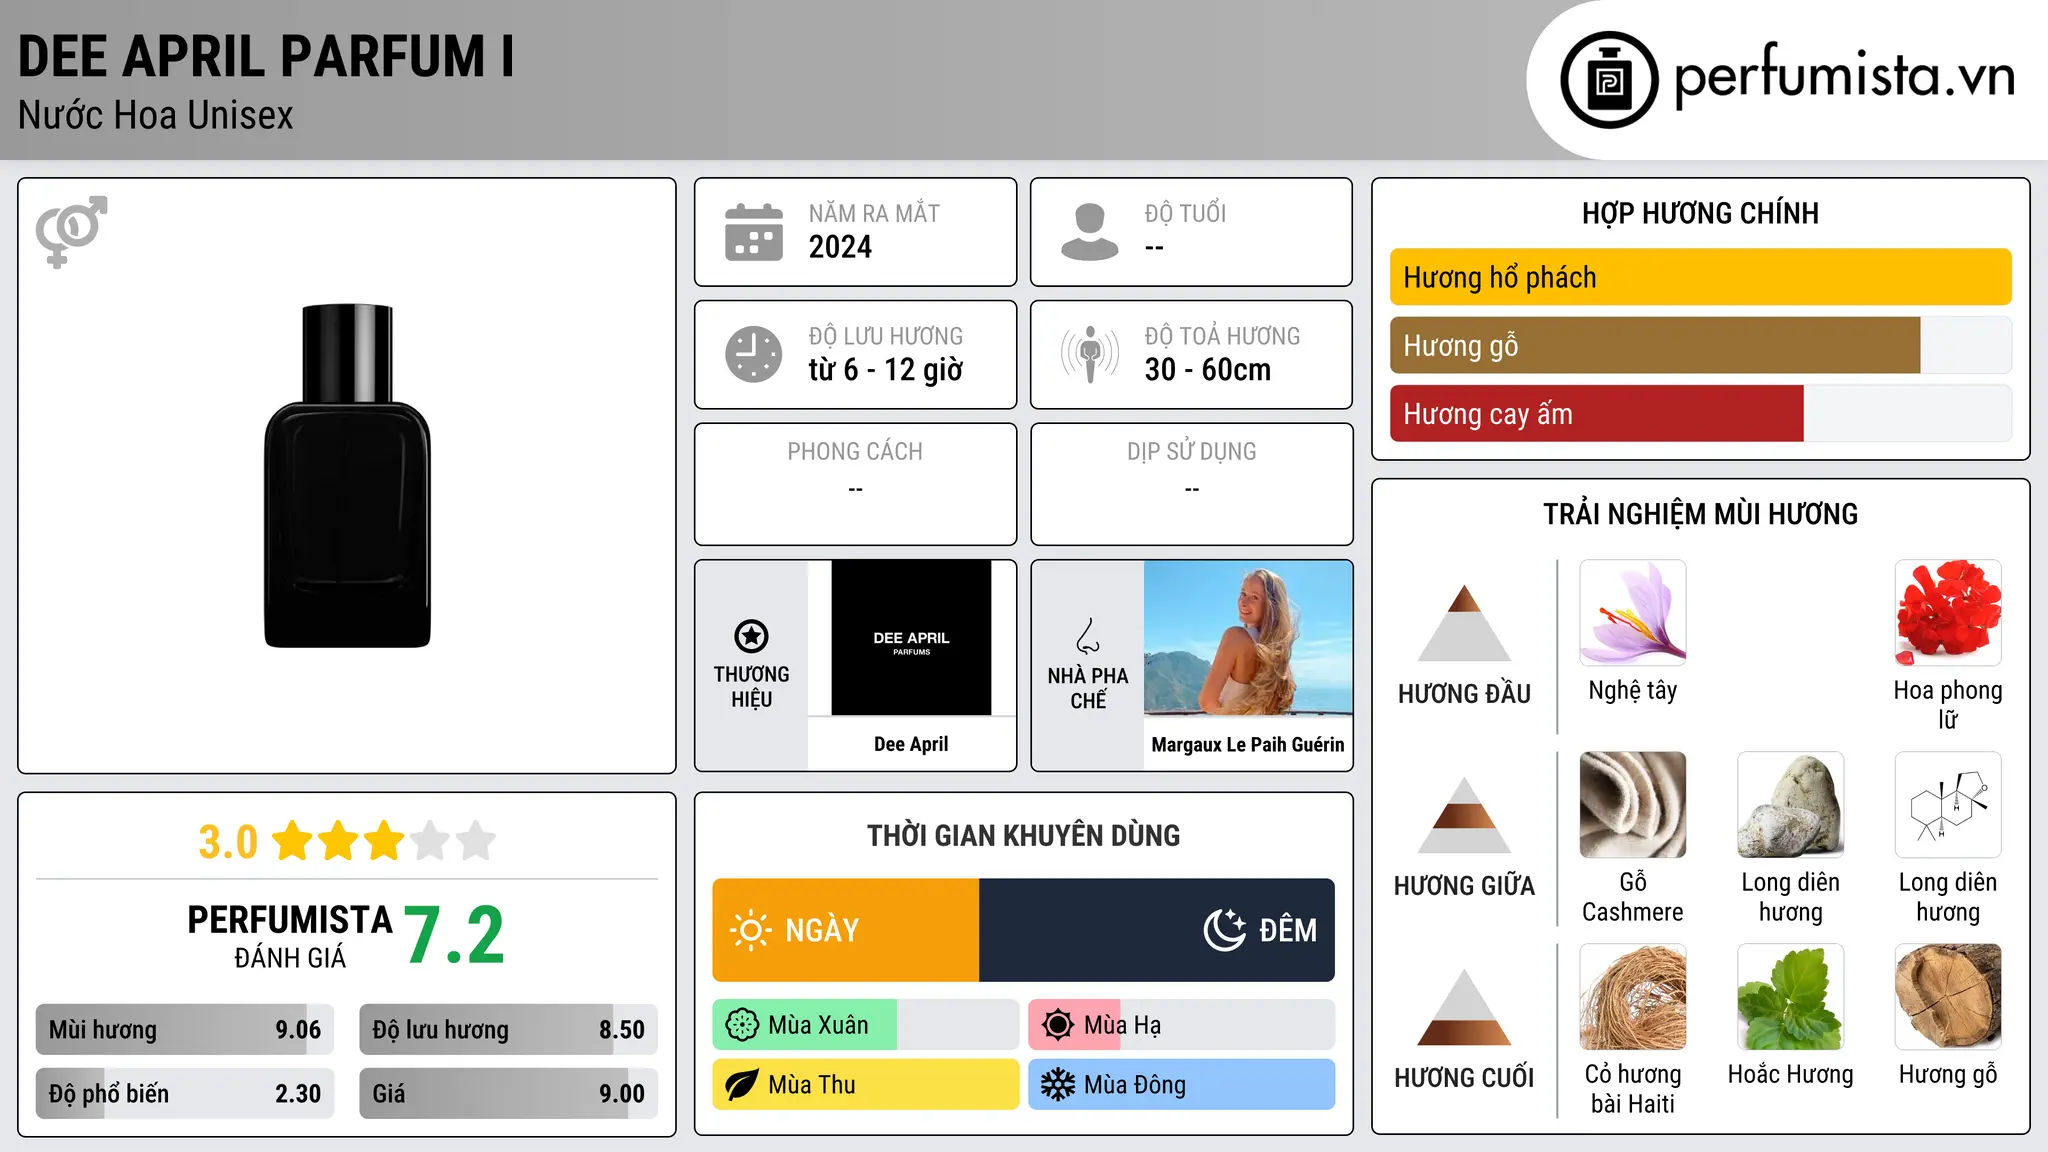Screen dimensions: 2048x1152
Task: Select the Nghệ tây saffron flower image
Action: [x=1633, y=613]
